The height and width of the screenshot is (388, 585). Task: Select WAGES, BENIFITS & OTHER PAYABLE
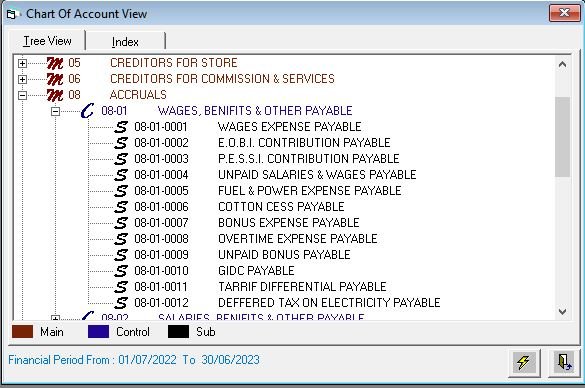click(255, 111)
